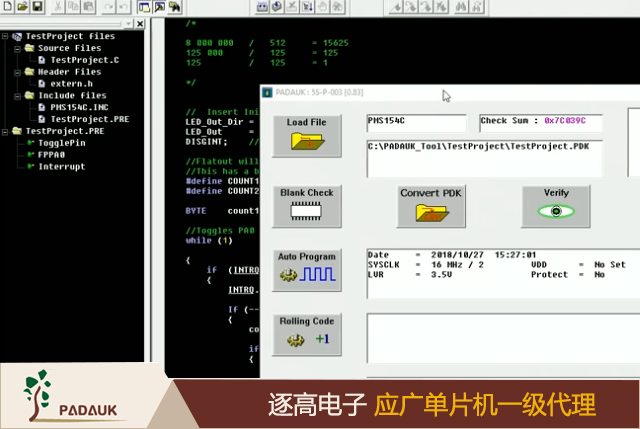Viewport: 640px width, 429px height.
Task: Select the Interrupt entry in tree
Action: click(x=61, y=167)
